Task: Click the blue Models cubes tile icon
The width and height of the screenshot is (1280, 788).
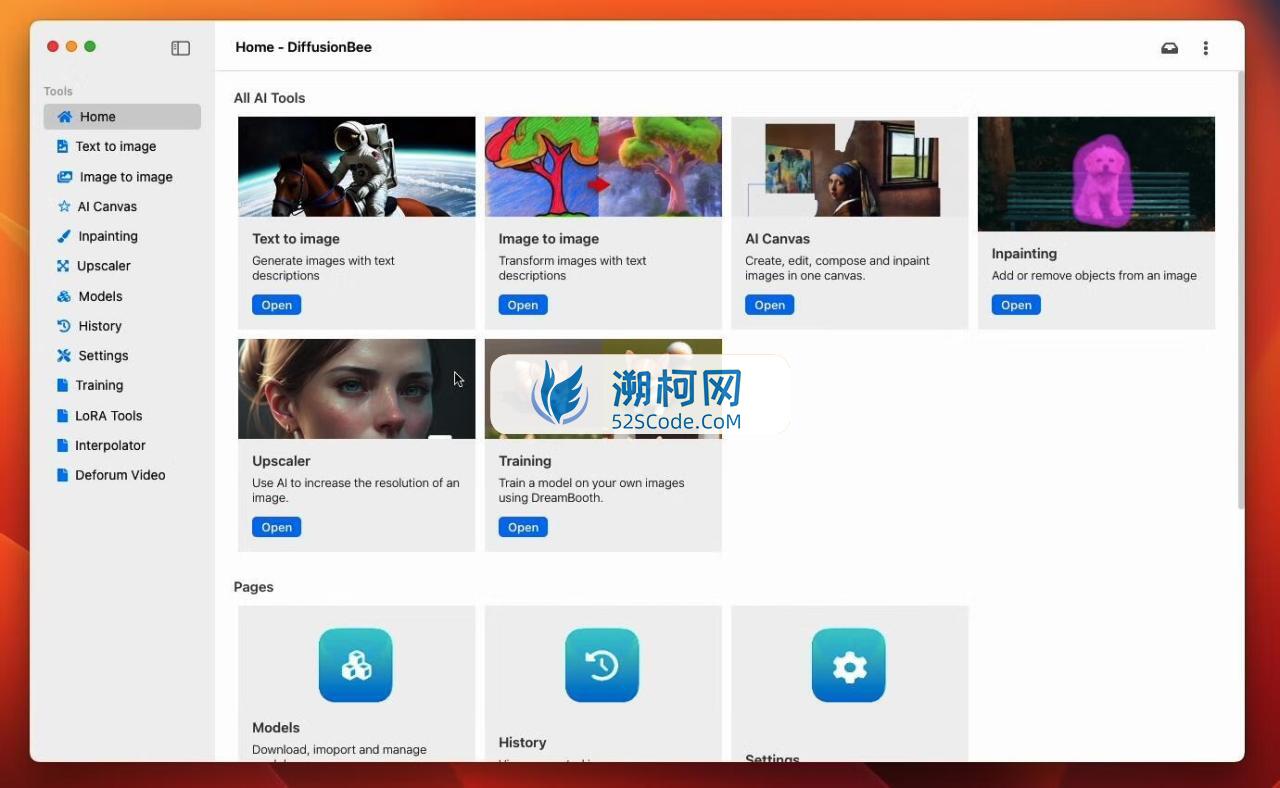Action: point(356,665)
